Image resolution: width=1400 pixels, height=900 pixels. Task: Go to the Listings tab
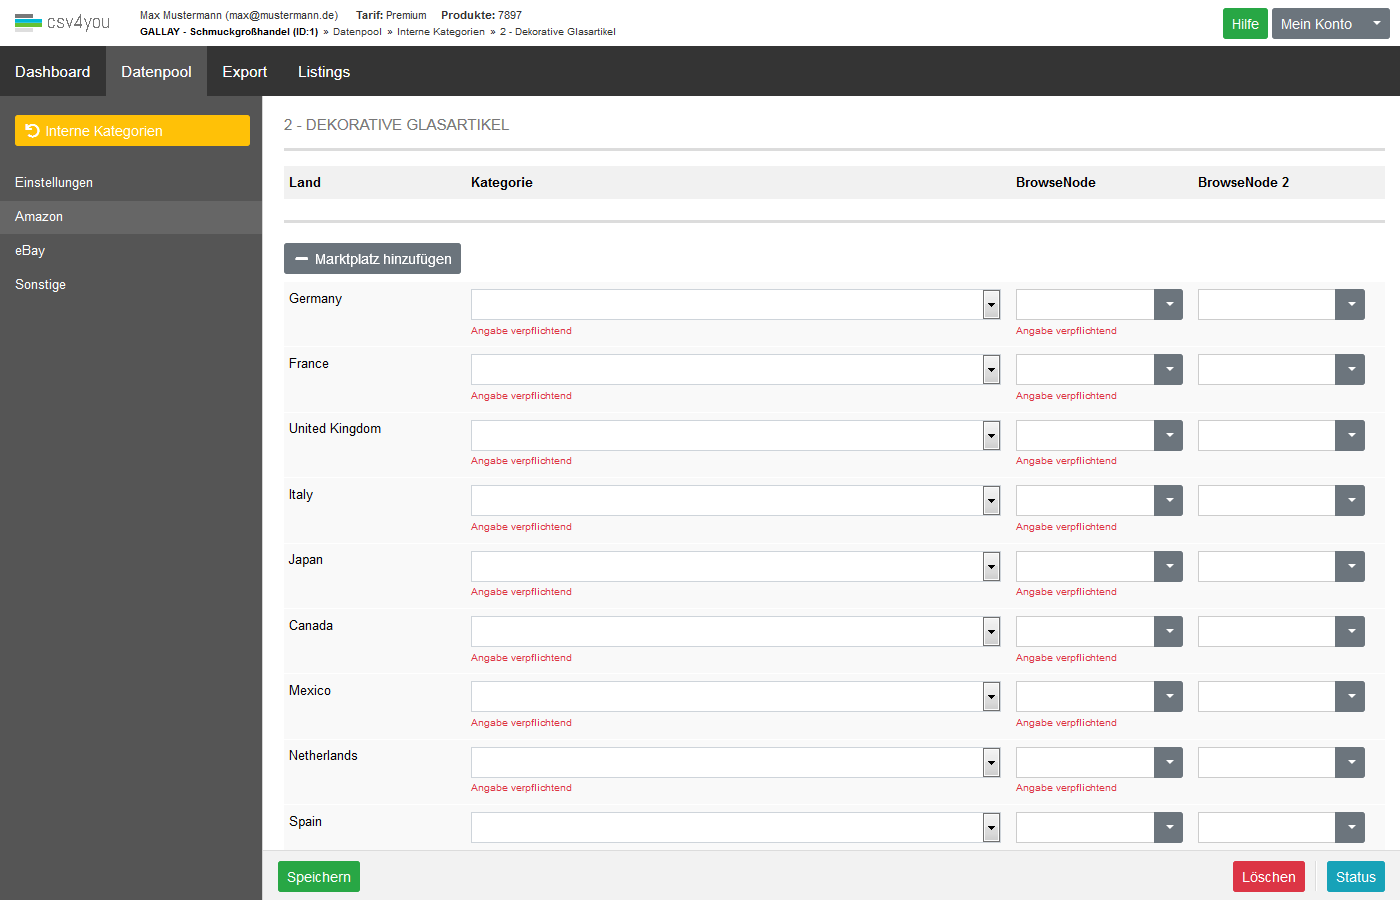pyautogui.click(x=324, y=72)
